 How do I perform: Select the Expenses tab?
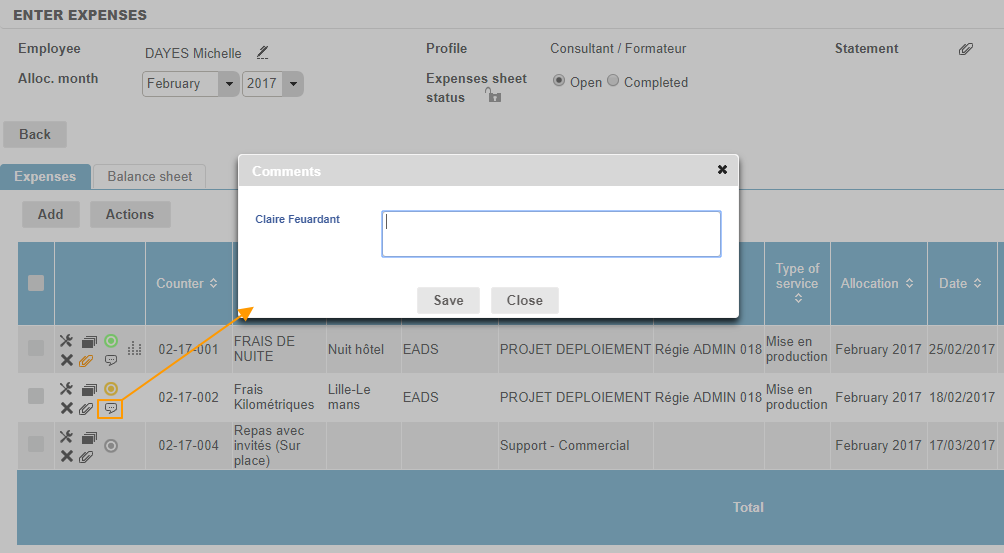[x=45, y=176]
